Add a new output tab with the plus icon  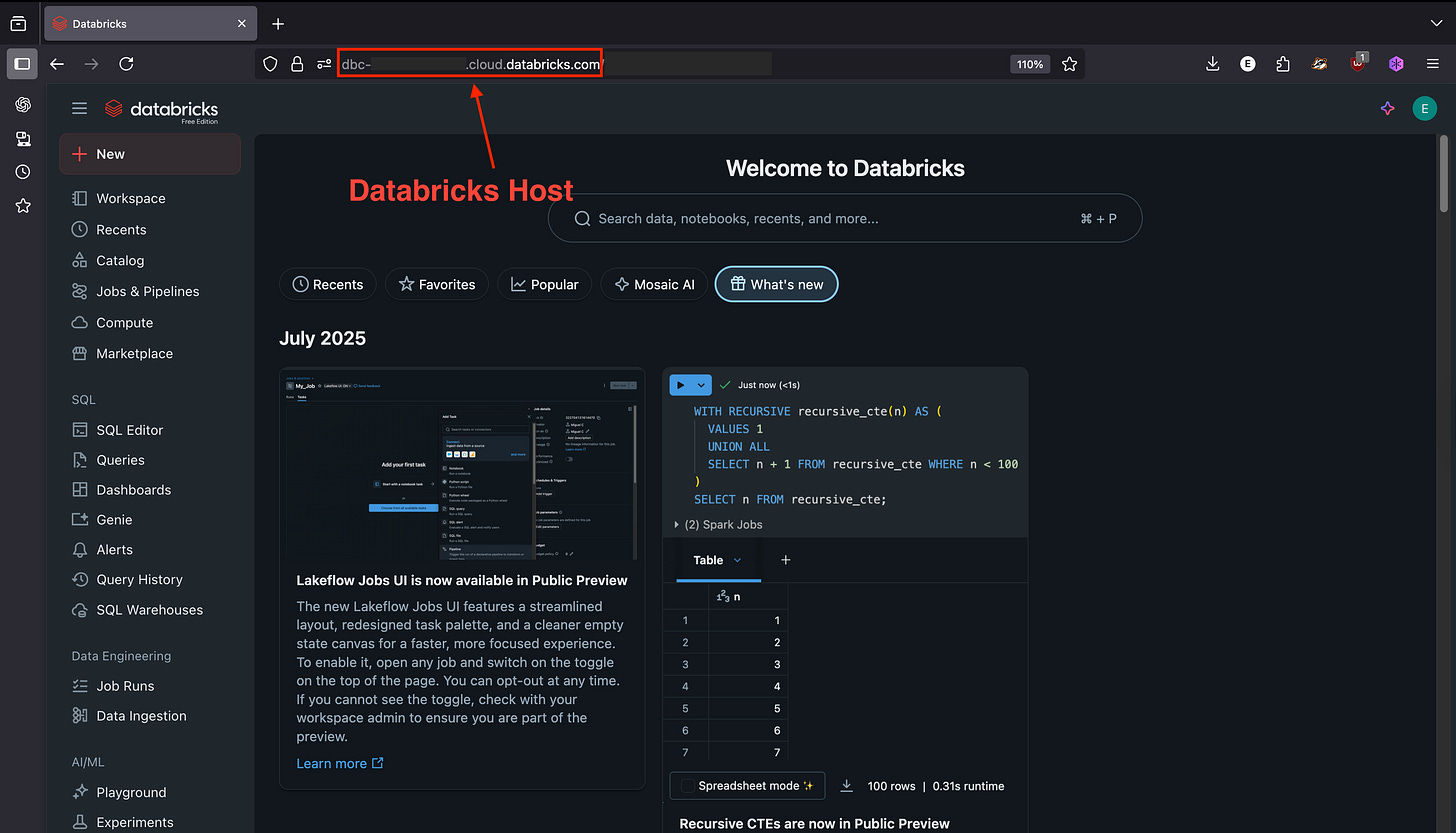click(785, 560)
